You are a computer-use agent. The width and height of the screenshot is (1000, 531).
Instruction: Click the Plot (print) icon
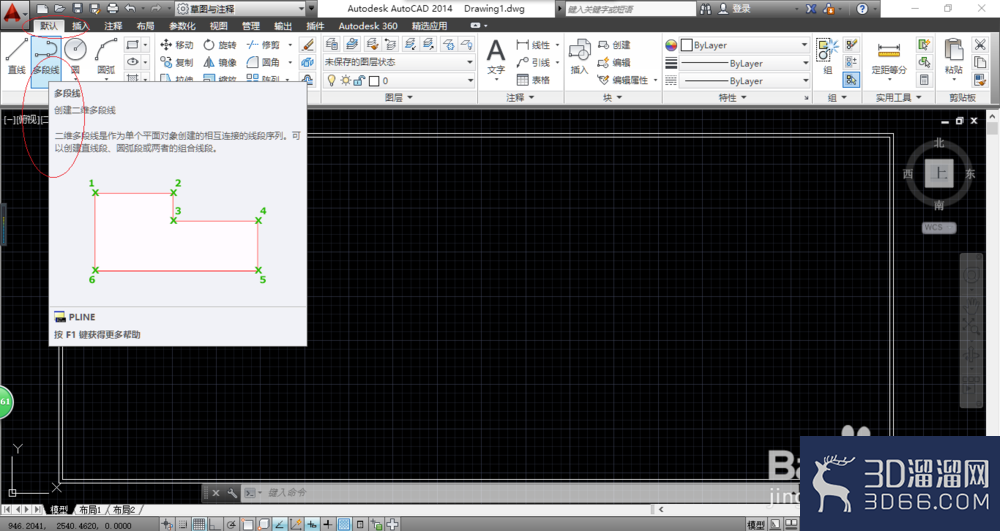pos(113,8)
